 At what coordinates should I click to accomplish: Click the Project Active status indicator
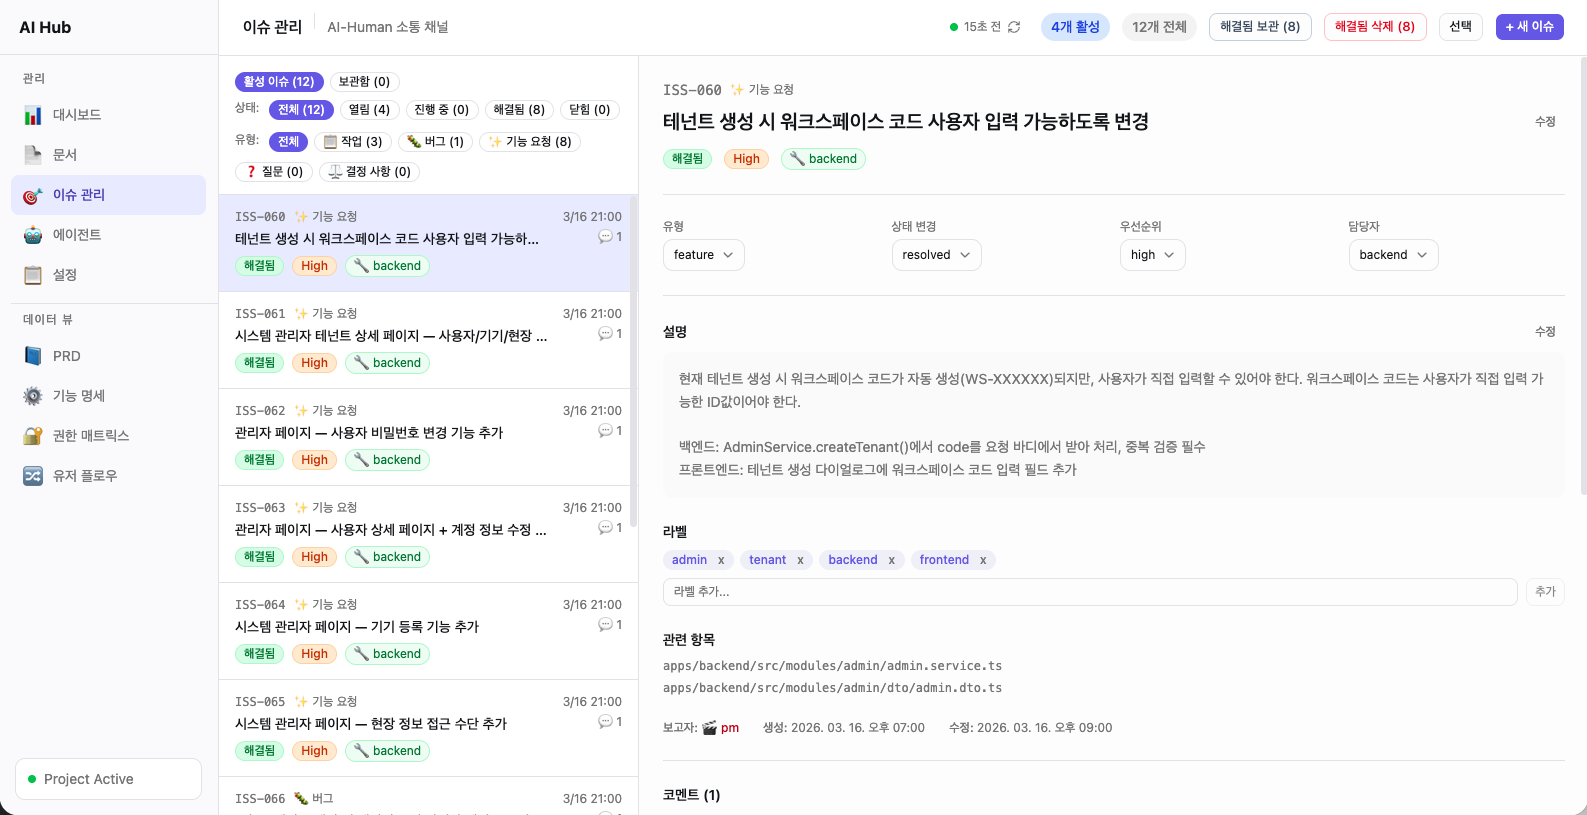108,779
